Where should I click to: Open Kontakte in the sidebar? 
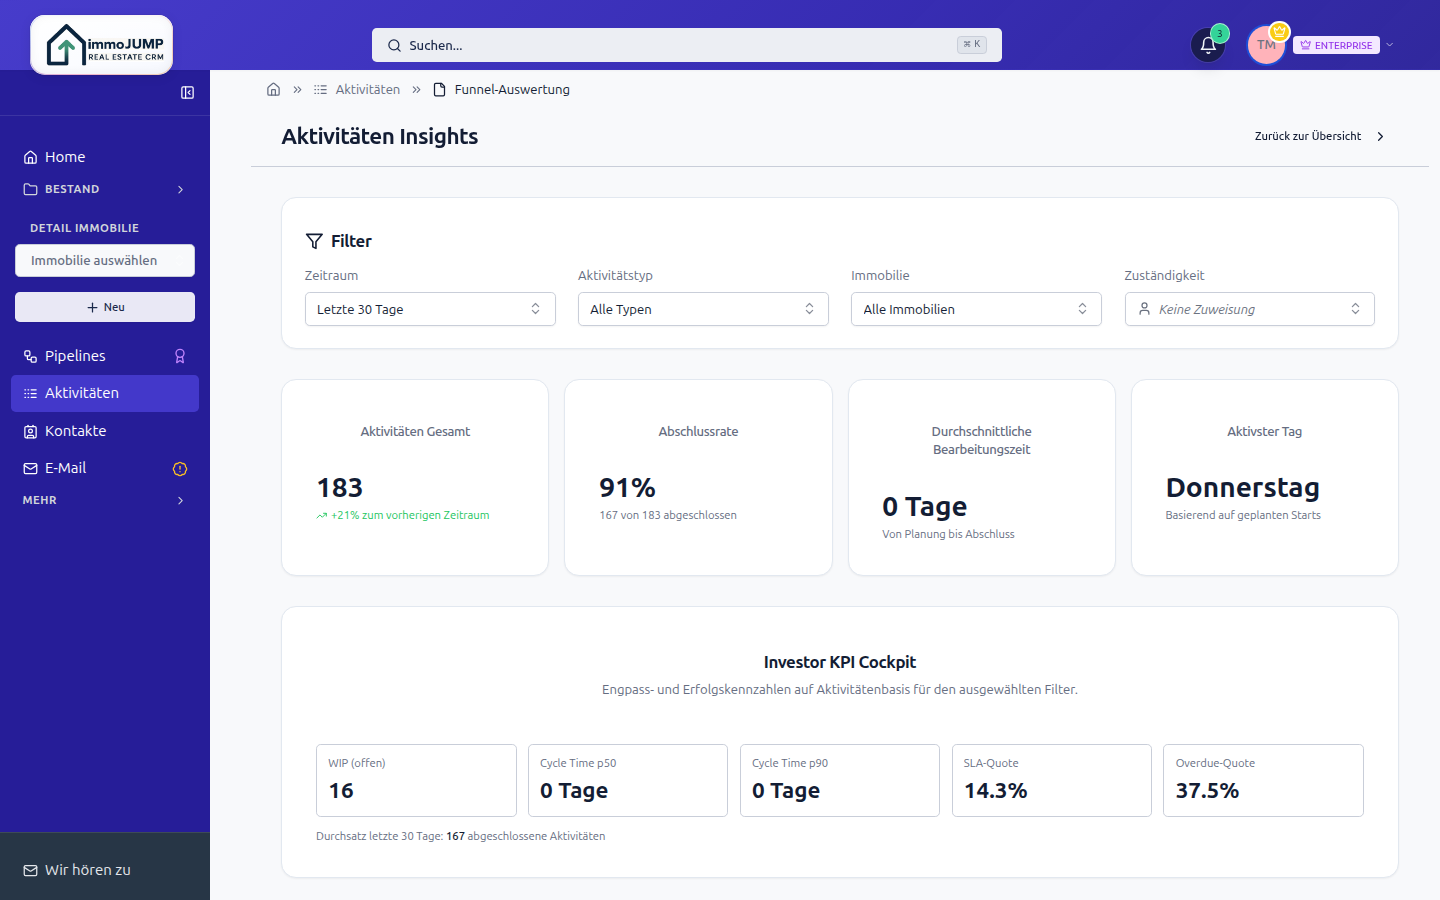pyautogui.click(x=105, y=431)
